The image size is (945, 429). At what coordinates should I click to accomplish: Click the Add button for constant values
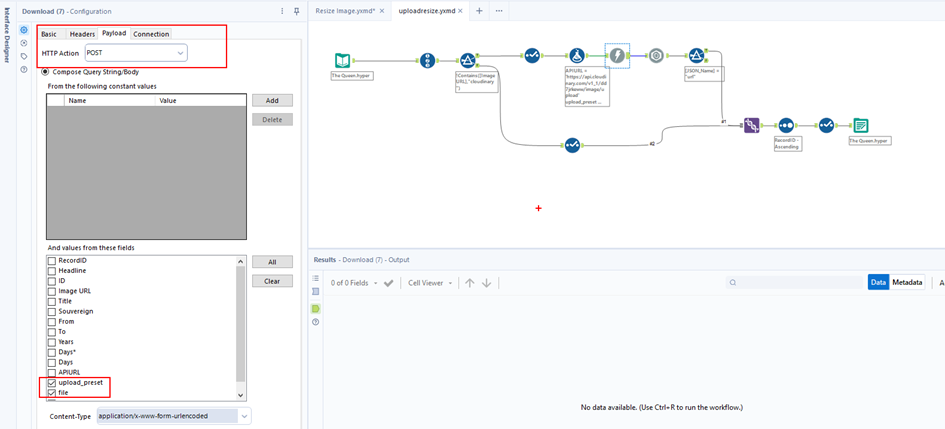[x=272, y=101]
